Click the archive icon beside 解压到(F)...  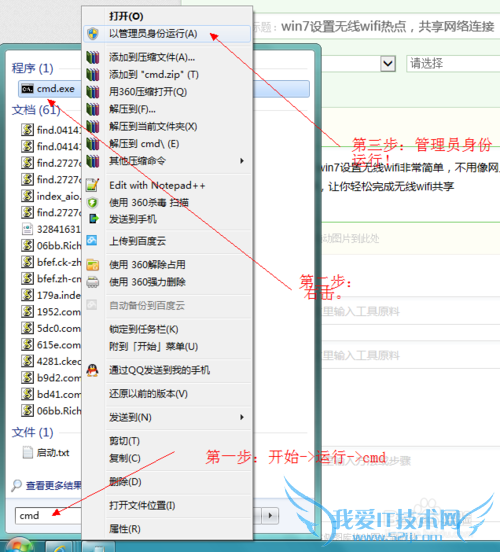[x=93, y=109]
